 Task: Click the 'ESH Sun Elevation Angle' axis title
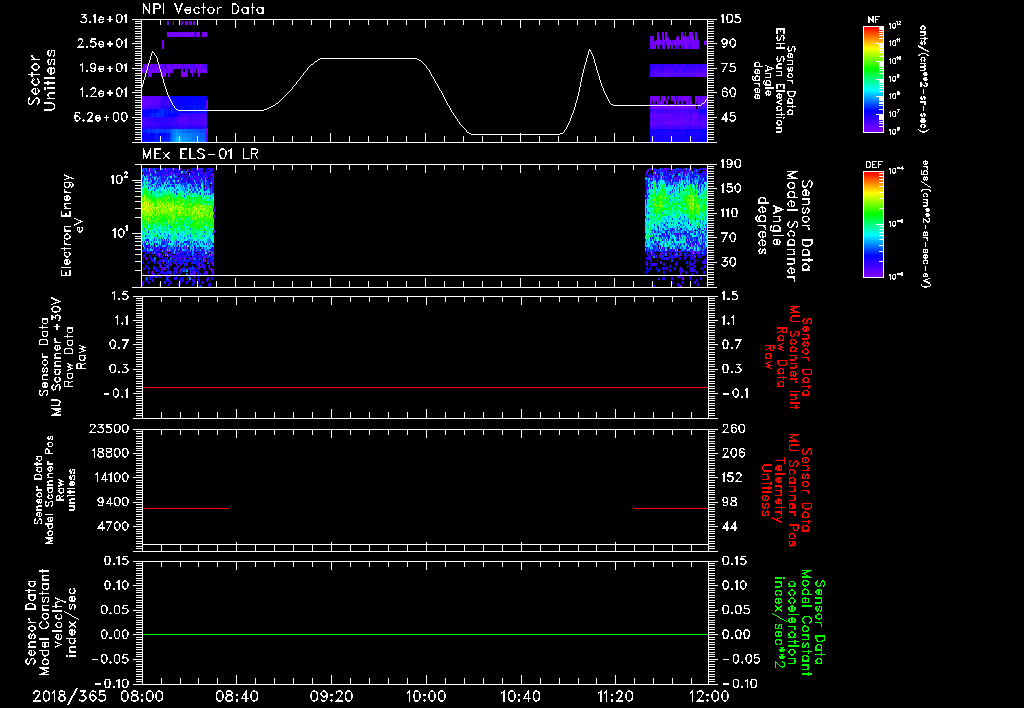tap(774, 80)
